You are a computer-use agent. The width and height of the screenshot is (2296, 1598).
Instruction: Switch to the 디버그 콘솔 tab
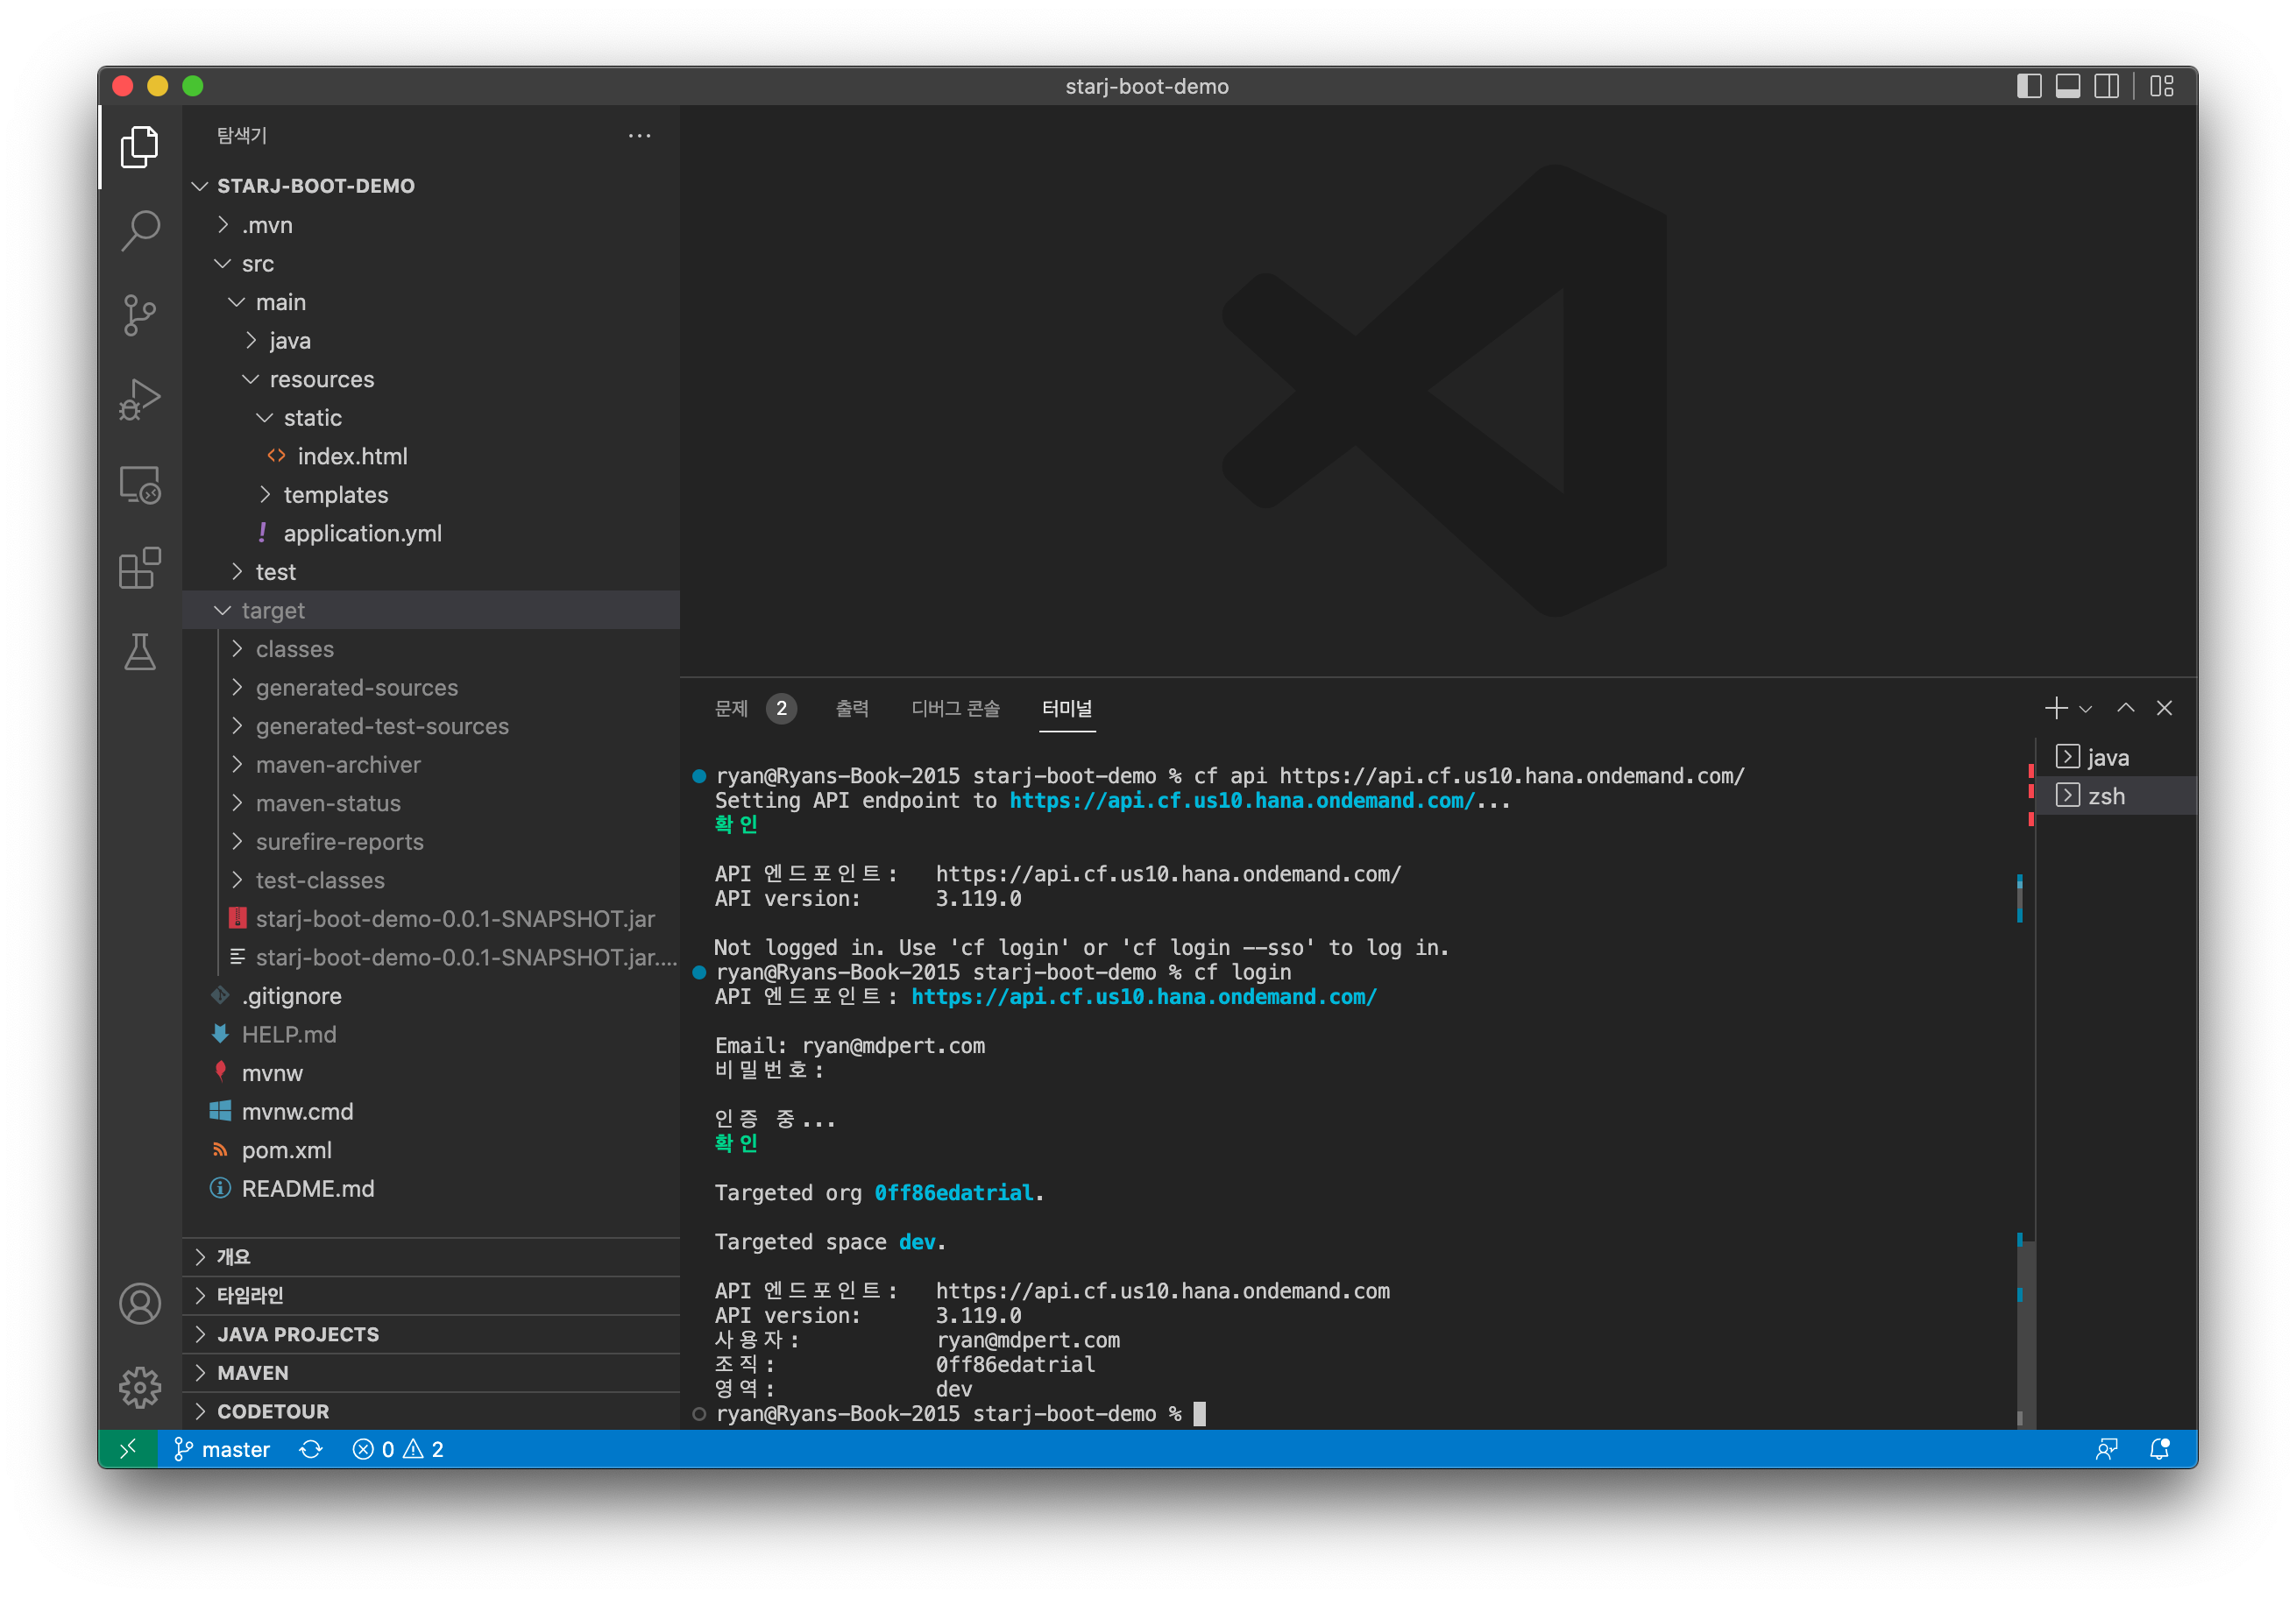pyautogui.click(x=955, y=709)
